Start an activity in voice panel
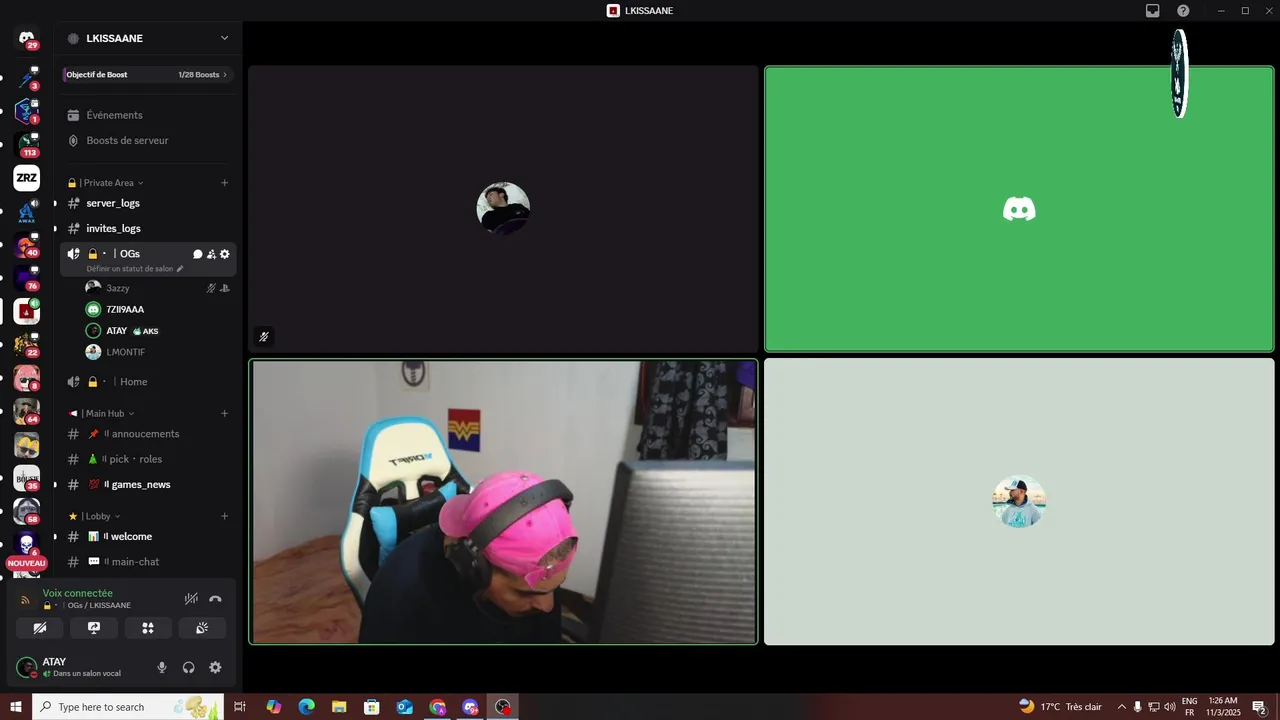The width and height of the screenshot is (1280, 720). 148,628
